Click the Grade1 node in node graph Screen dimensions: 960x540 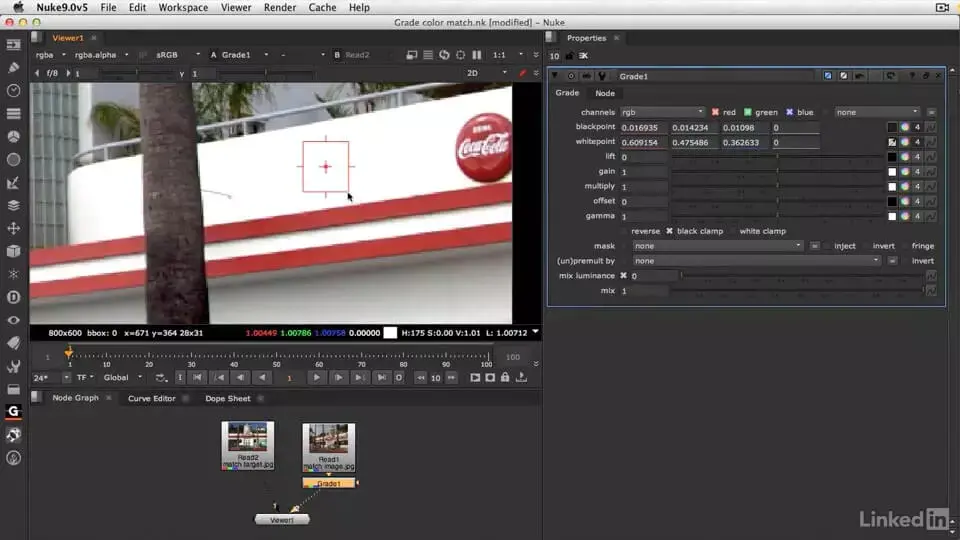pyautogui.click(x=329, y=484)
